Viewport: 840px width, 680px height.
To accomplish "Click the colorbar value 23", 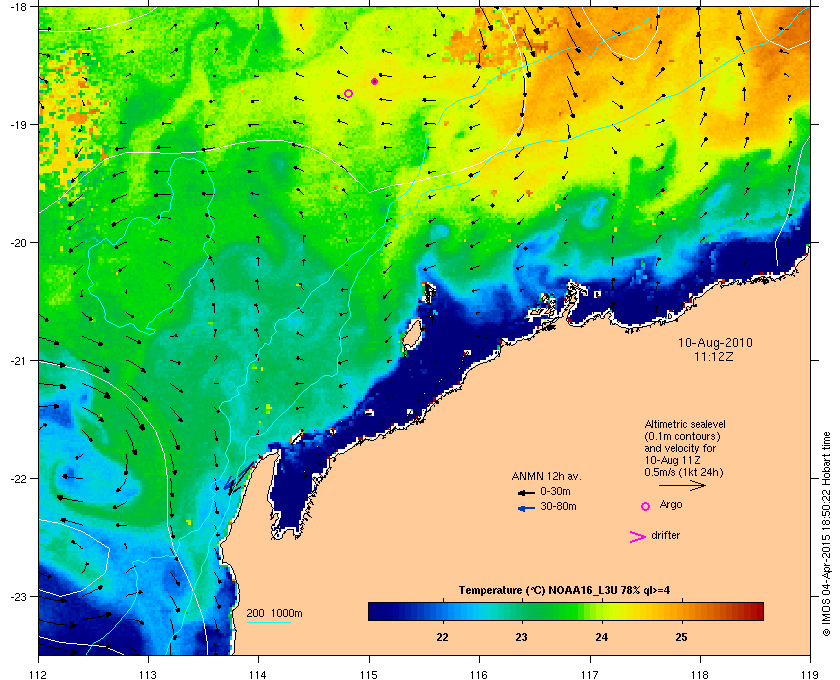I will click(521, 638).
